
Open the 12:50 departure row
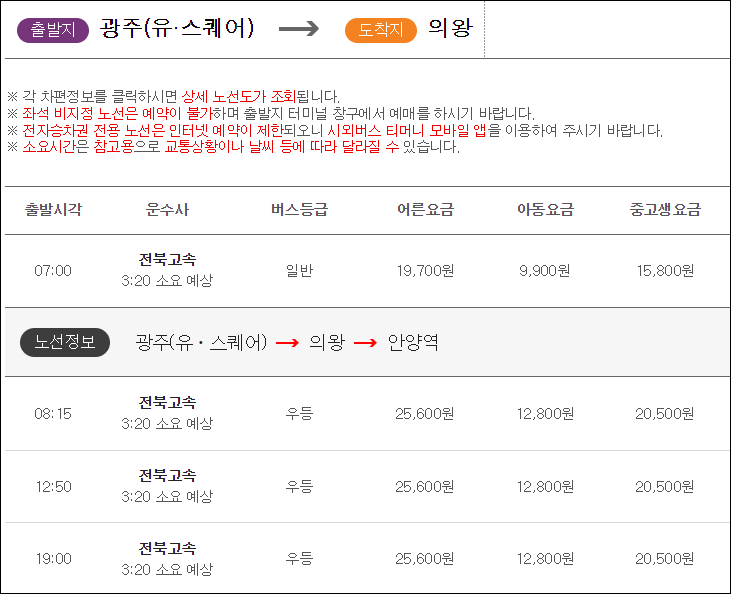[x=366, y=486]
